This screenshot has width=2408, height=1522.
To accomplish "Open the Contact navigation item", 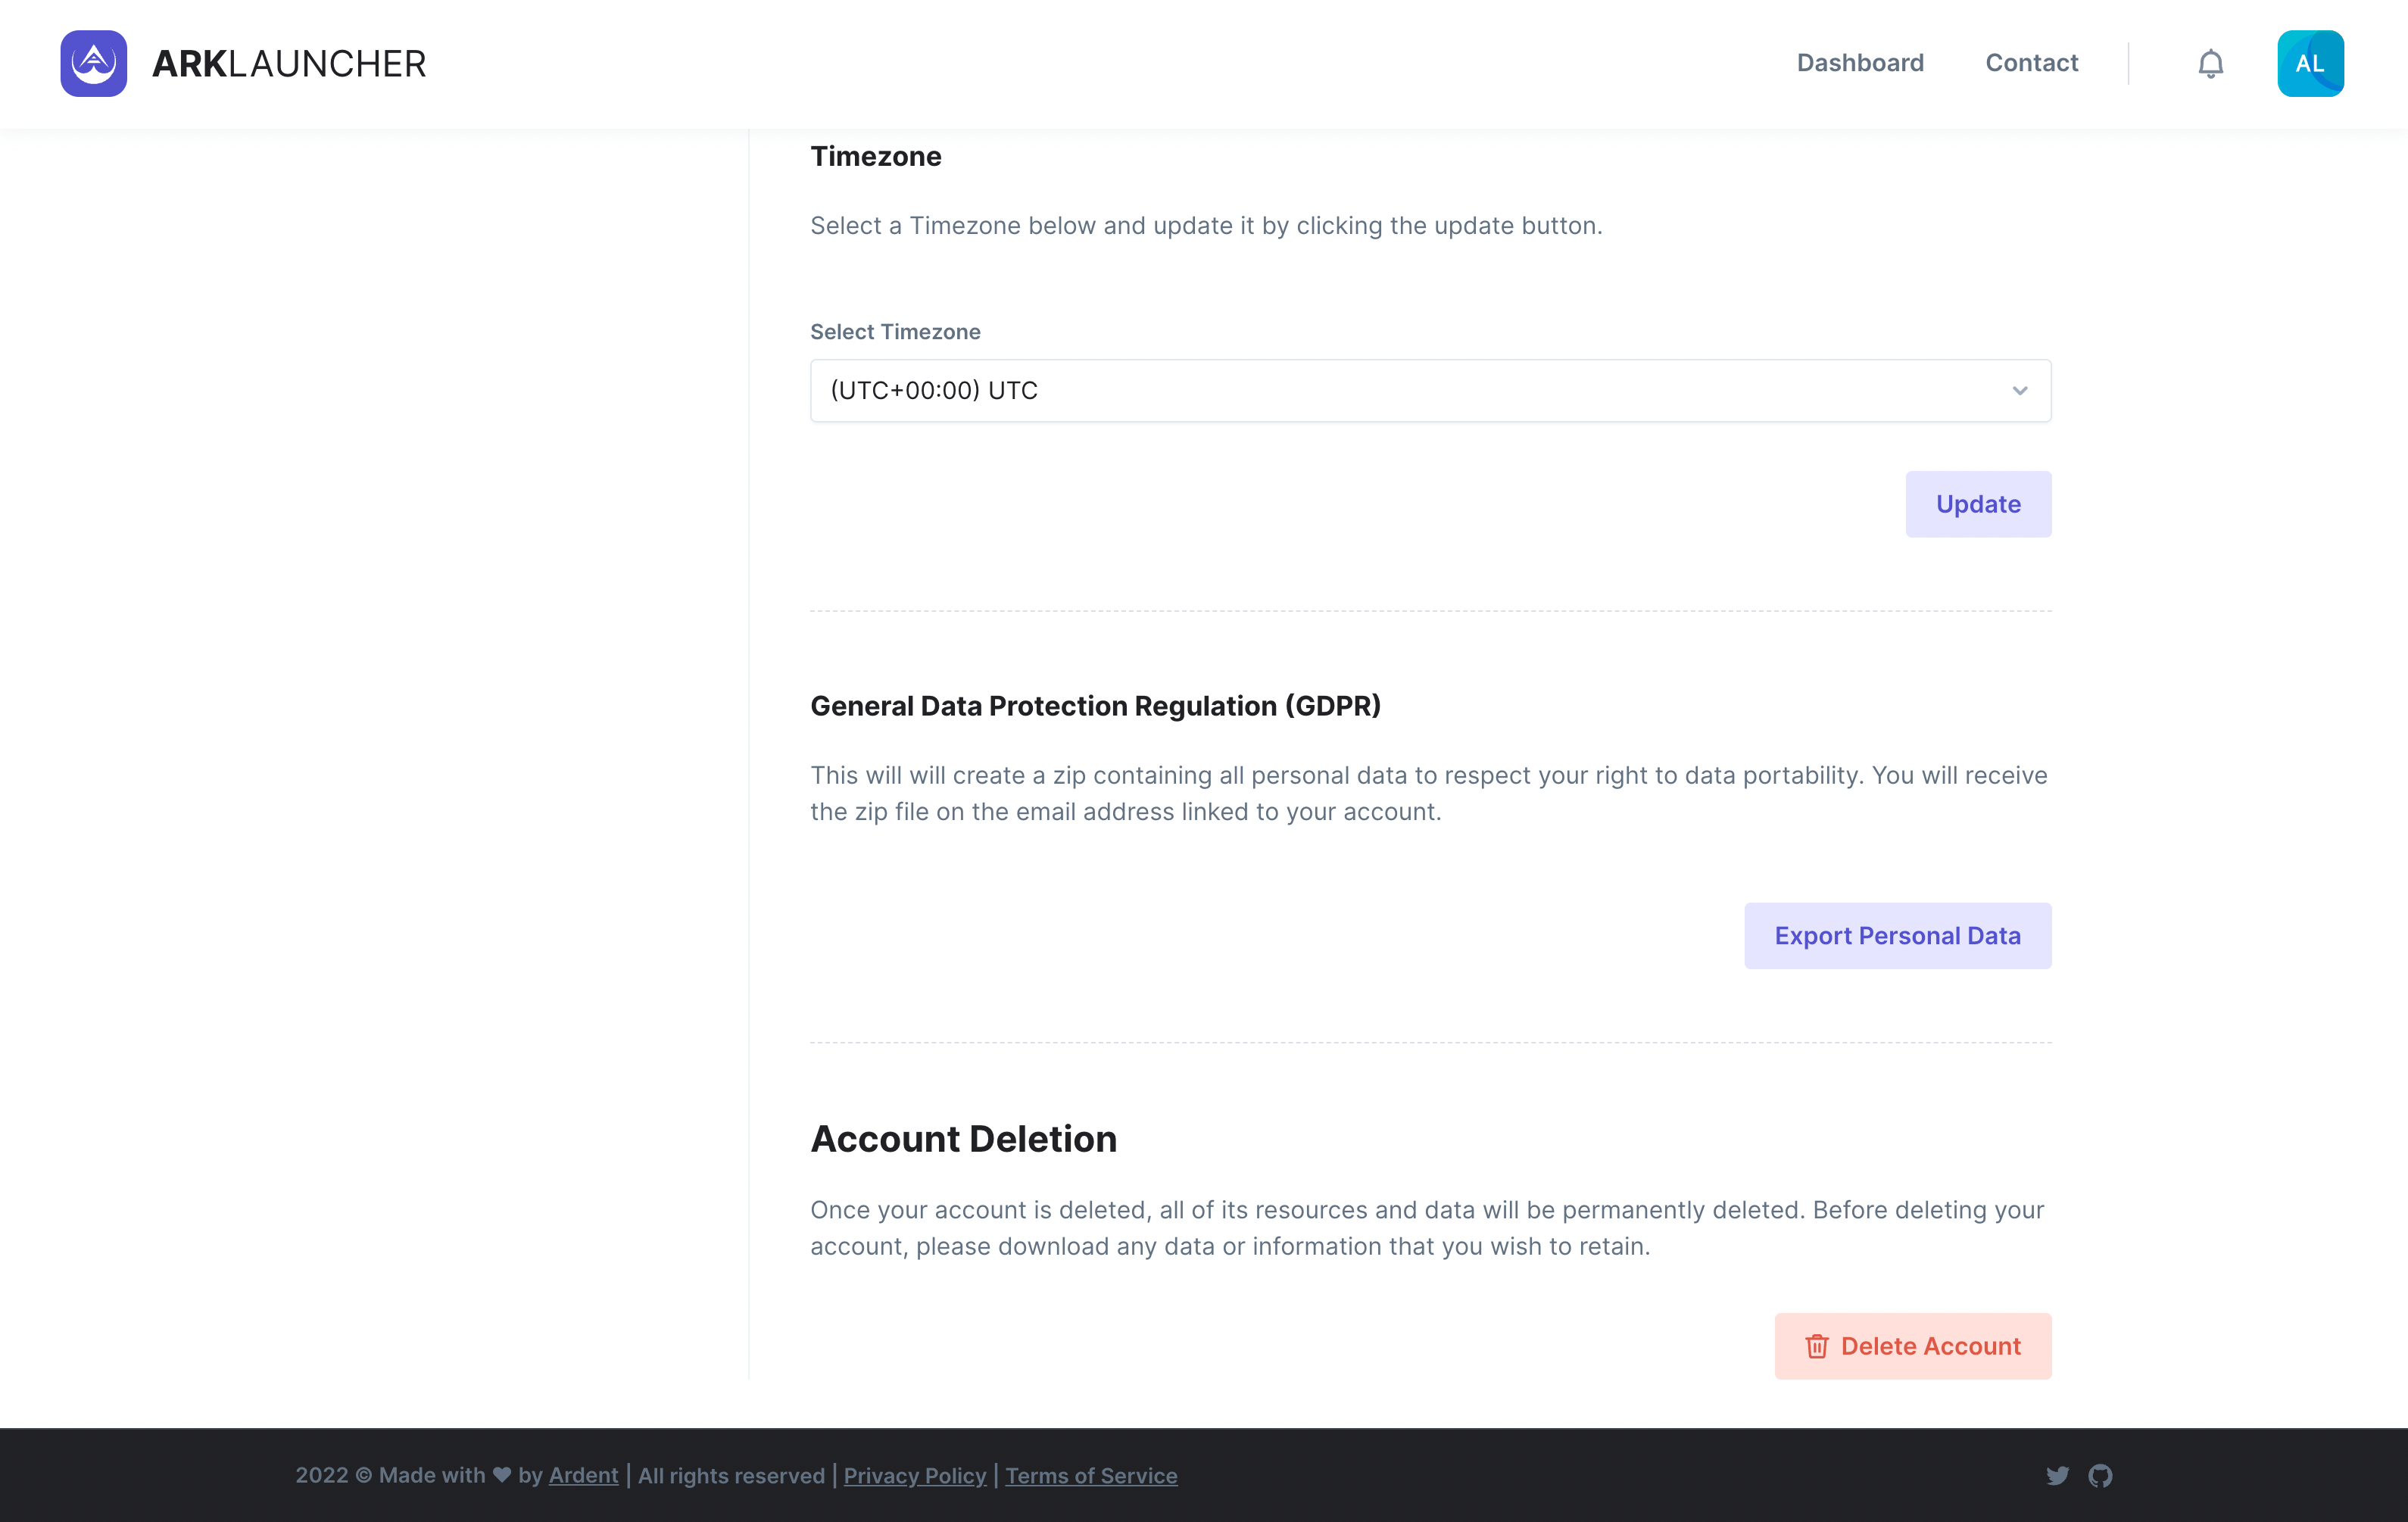I will (2031, 63).
